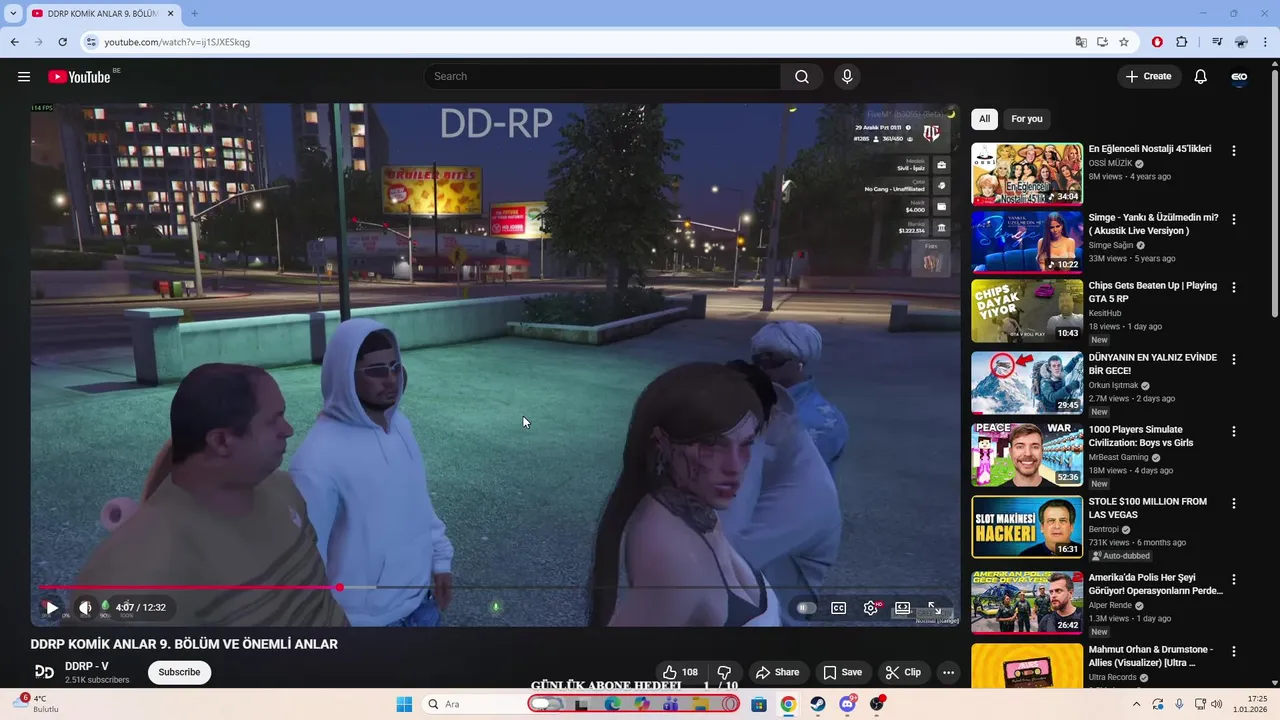Viewport: 1280px width, 720px height.
Task: Open the Slot Makinesi Hackeri thumbnail
Action: (1027, 526)
